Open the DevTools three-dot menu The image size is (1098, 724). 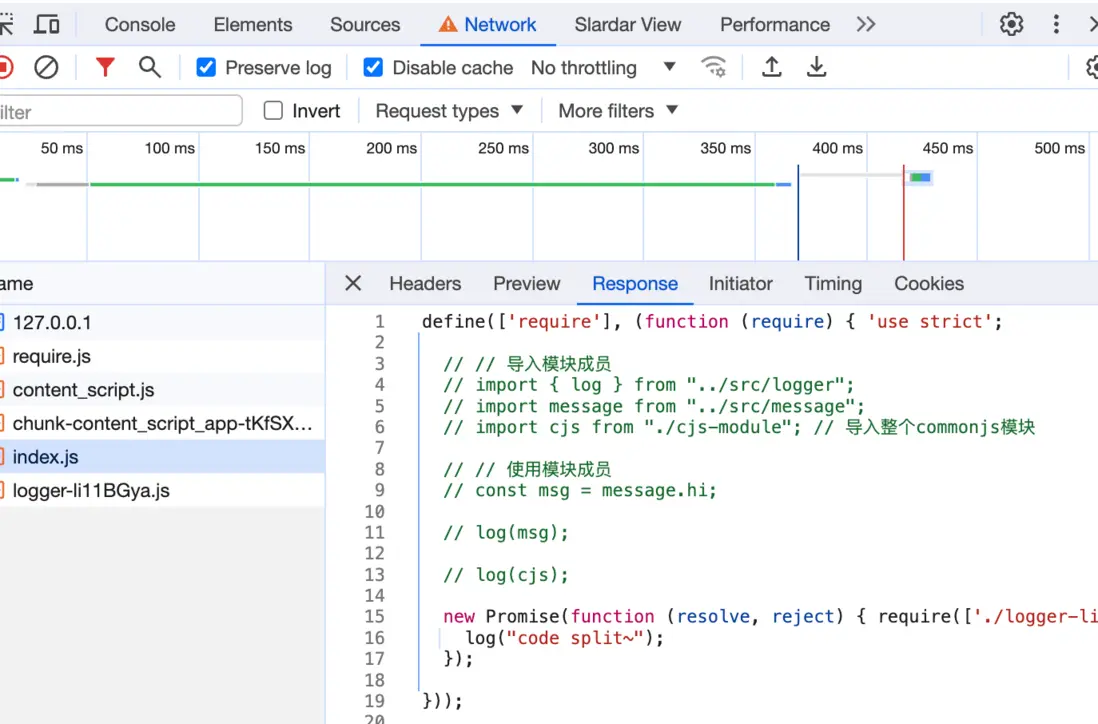click(1056, 24)
